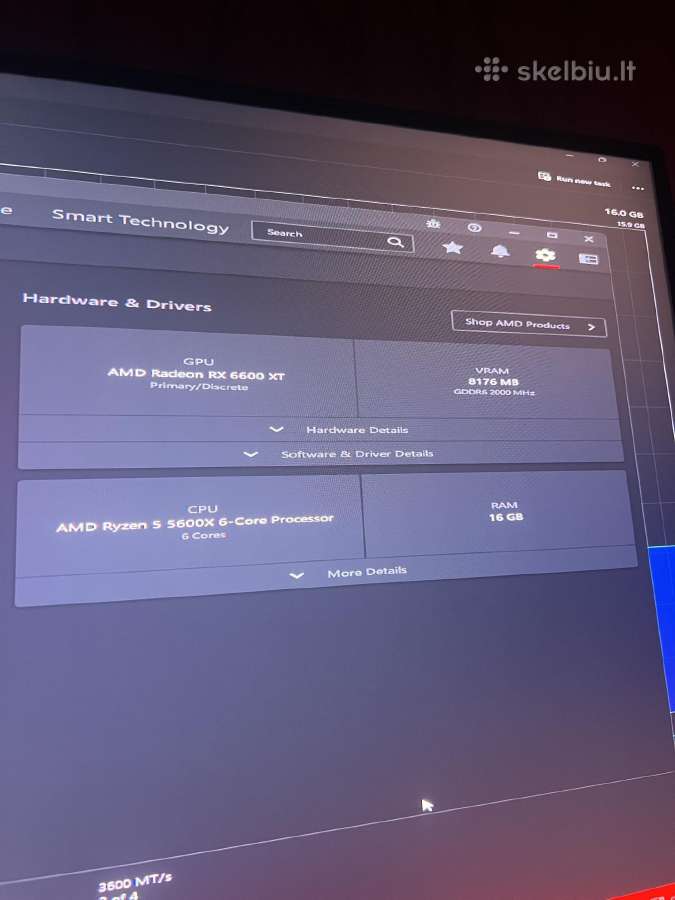The height and width of the screenshot is (900, 675).
Task: Open the help question mark icon
Action: [474, 227]
